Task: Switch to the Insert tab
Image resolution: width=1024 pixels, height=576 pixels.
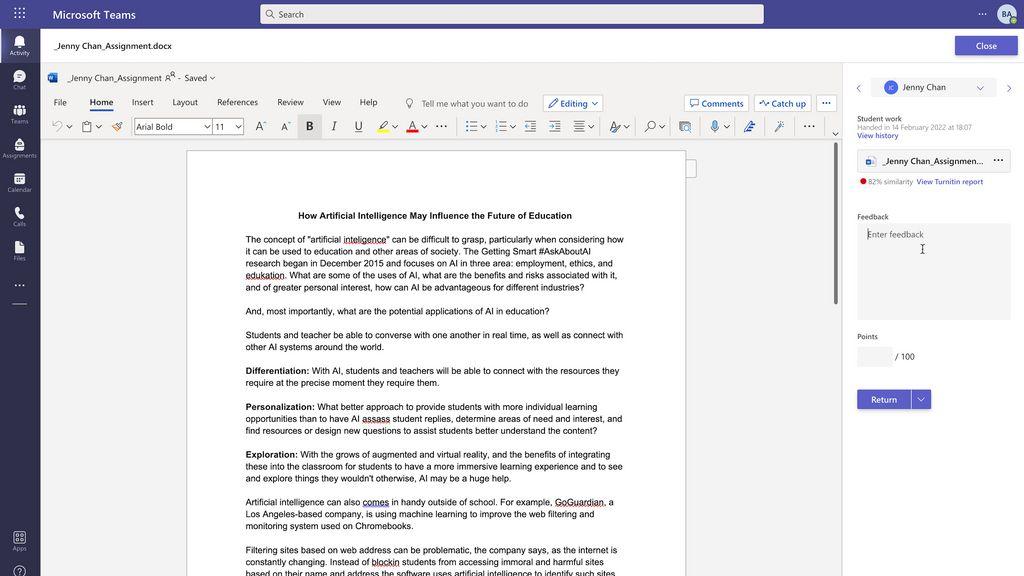Action: (142, 103)
